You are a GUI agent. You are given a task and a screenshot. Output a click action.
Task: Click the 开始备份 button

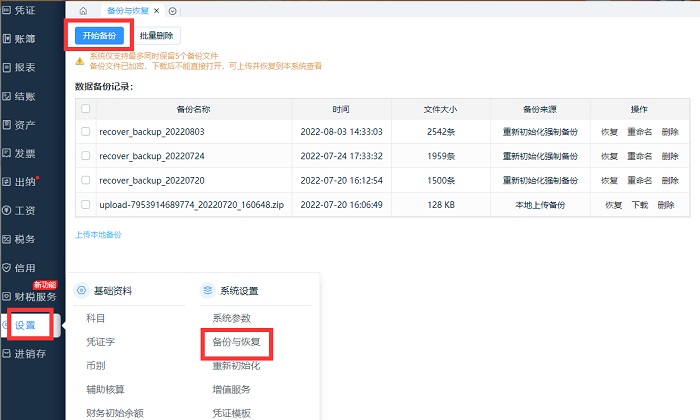[98, 34]
